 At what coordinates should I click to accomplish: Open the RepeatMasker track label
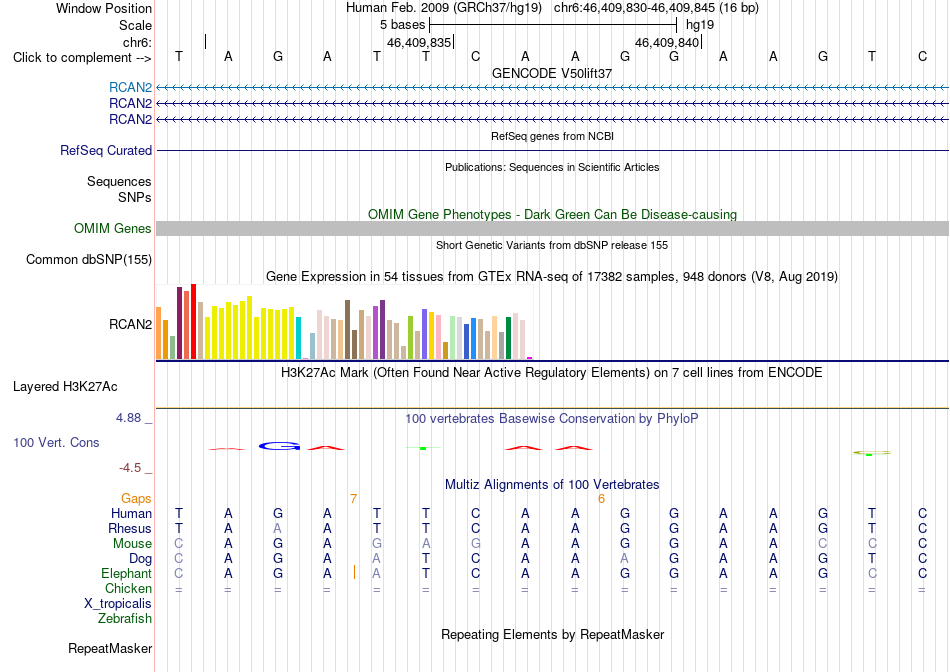[110, 648]
